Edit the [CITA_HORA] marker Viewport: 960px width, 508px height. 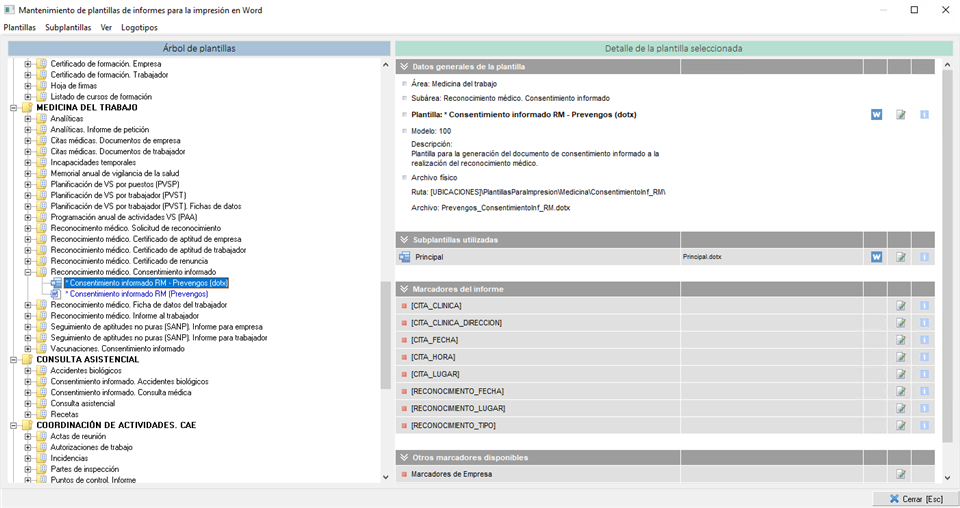(900, 357)
